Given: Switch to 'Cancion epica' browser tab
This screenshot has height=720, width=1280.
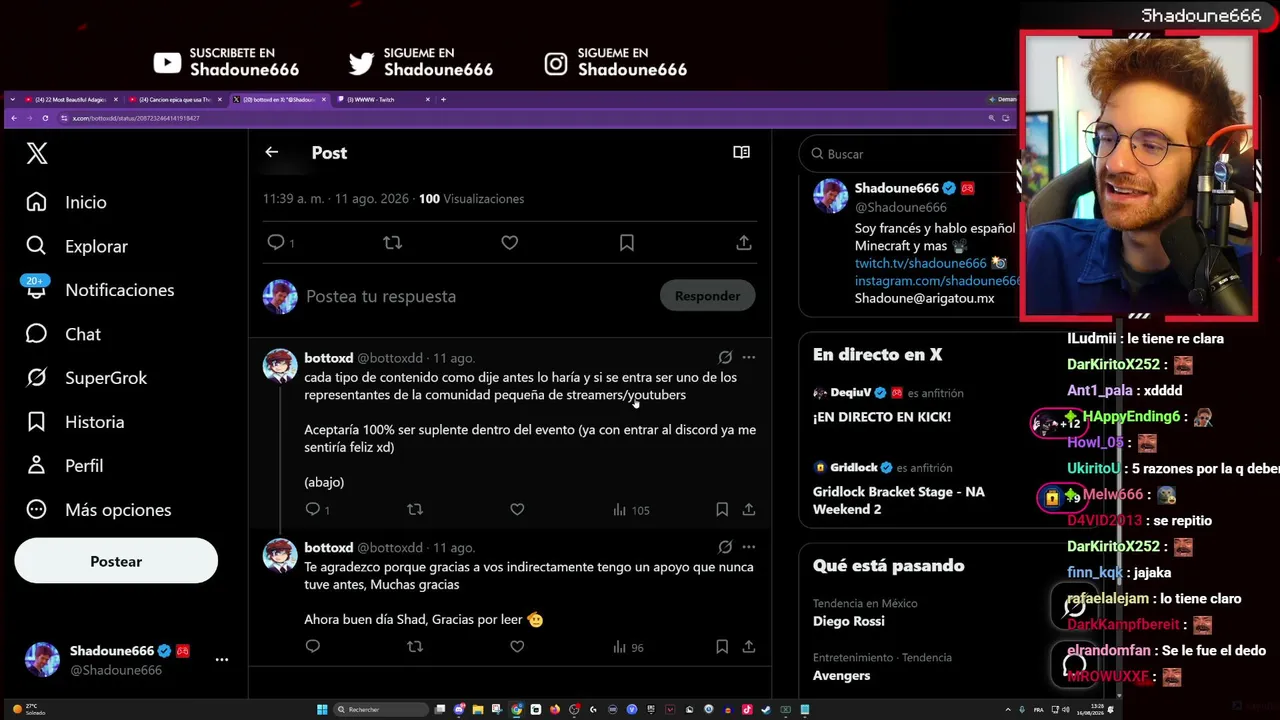Looking at the screenshot, I should click(x=174, y=99).
